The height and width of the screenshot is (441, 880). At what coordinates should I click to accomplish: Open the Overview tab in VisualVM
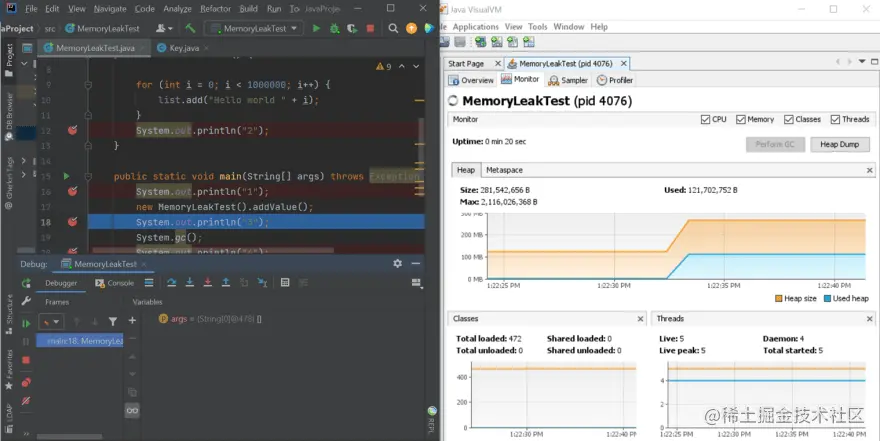click(x=471, y=80)
